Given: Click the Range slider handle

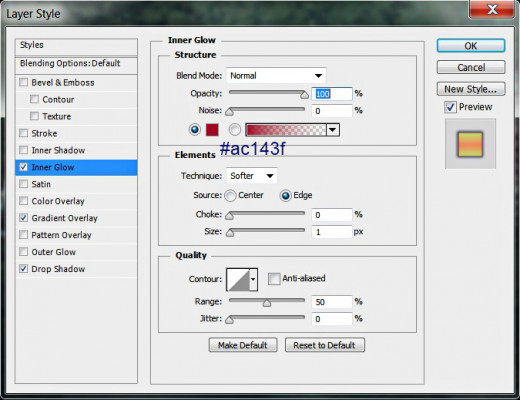Looking at the screenshot, I should 267,303.
